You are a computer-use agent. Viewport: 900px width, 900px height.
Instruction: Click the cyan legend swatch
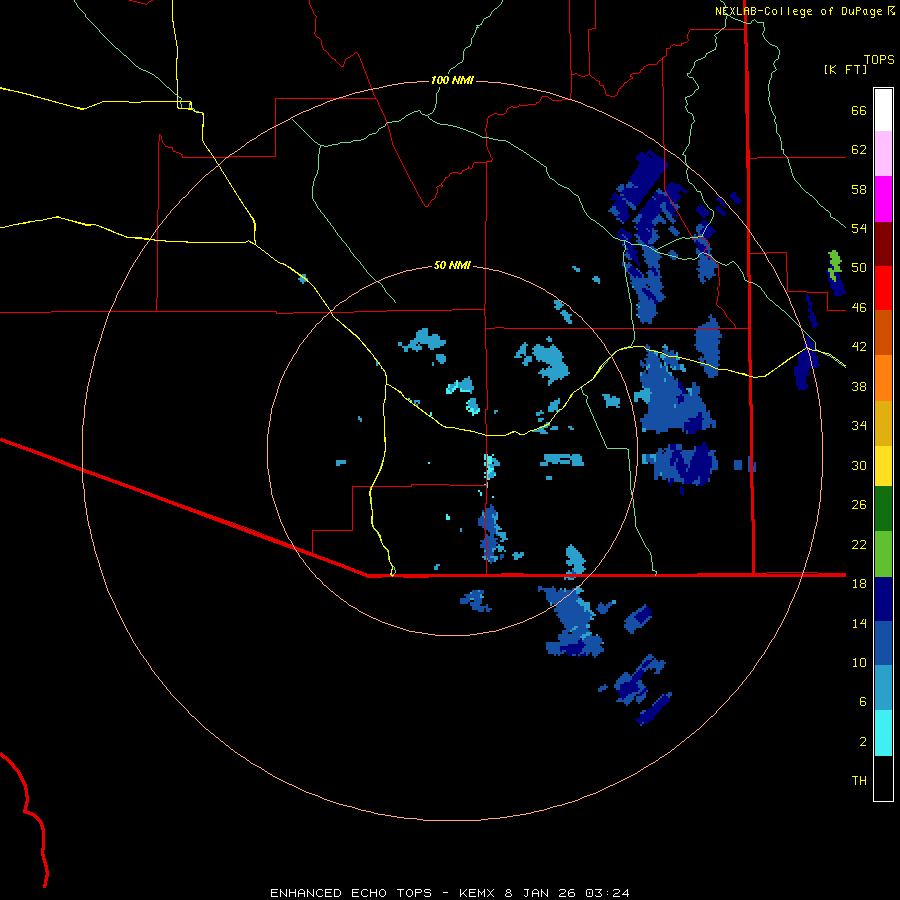pyautogui.click(x=883, y=733)
